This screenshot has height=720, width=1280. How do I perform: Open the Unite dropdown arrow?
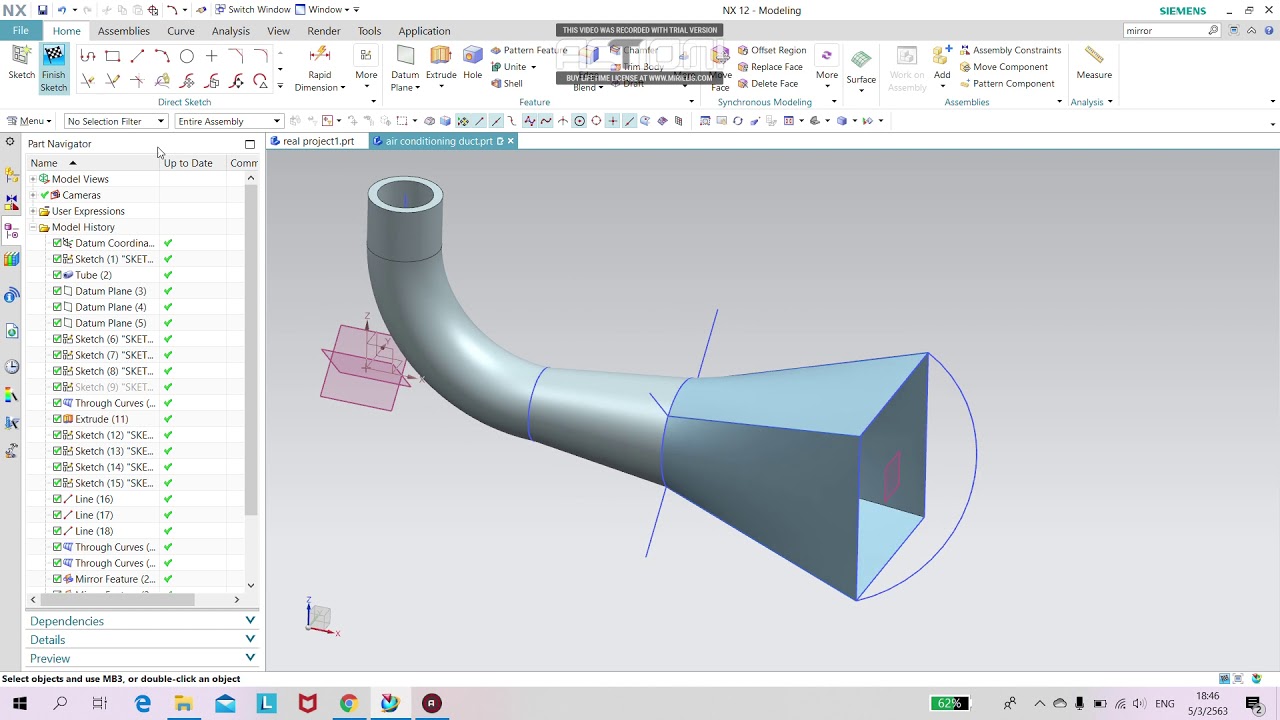pos(533,67)
